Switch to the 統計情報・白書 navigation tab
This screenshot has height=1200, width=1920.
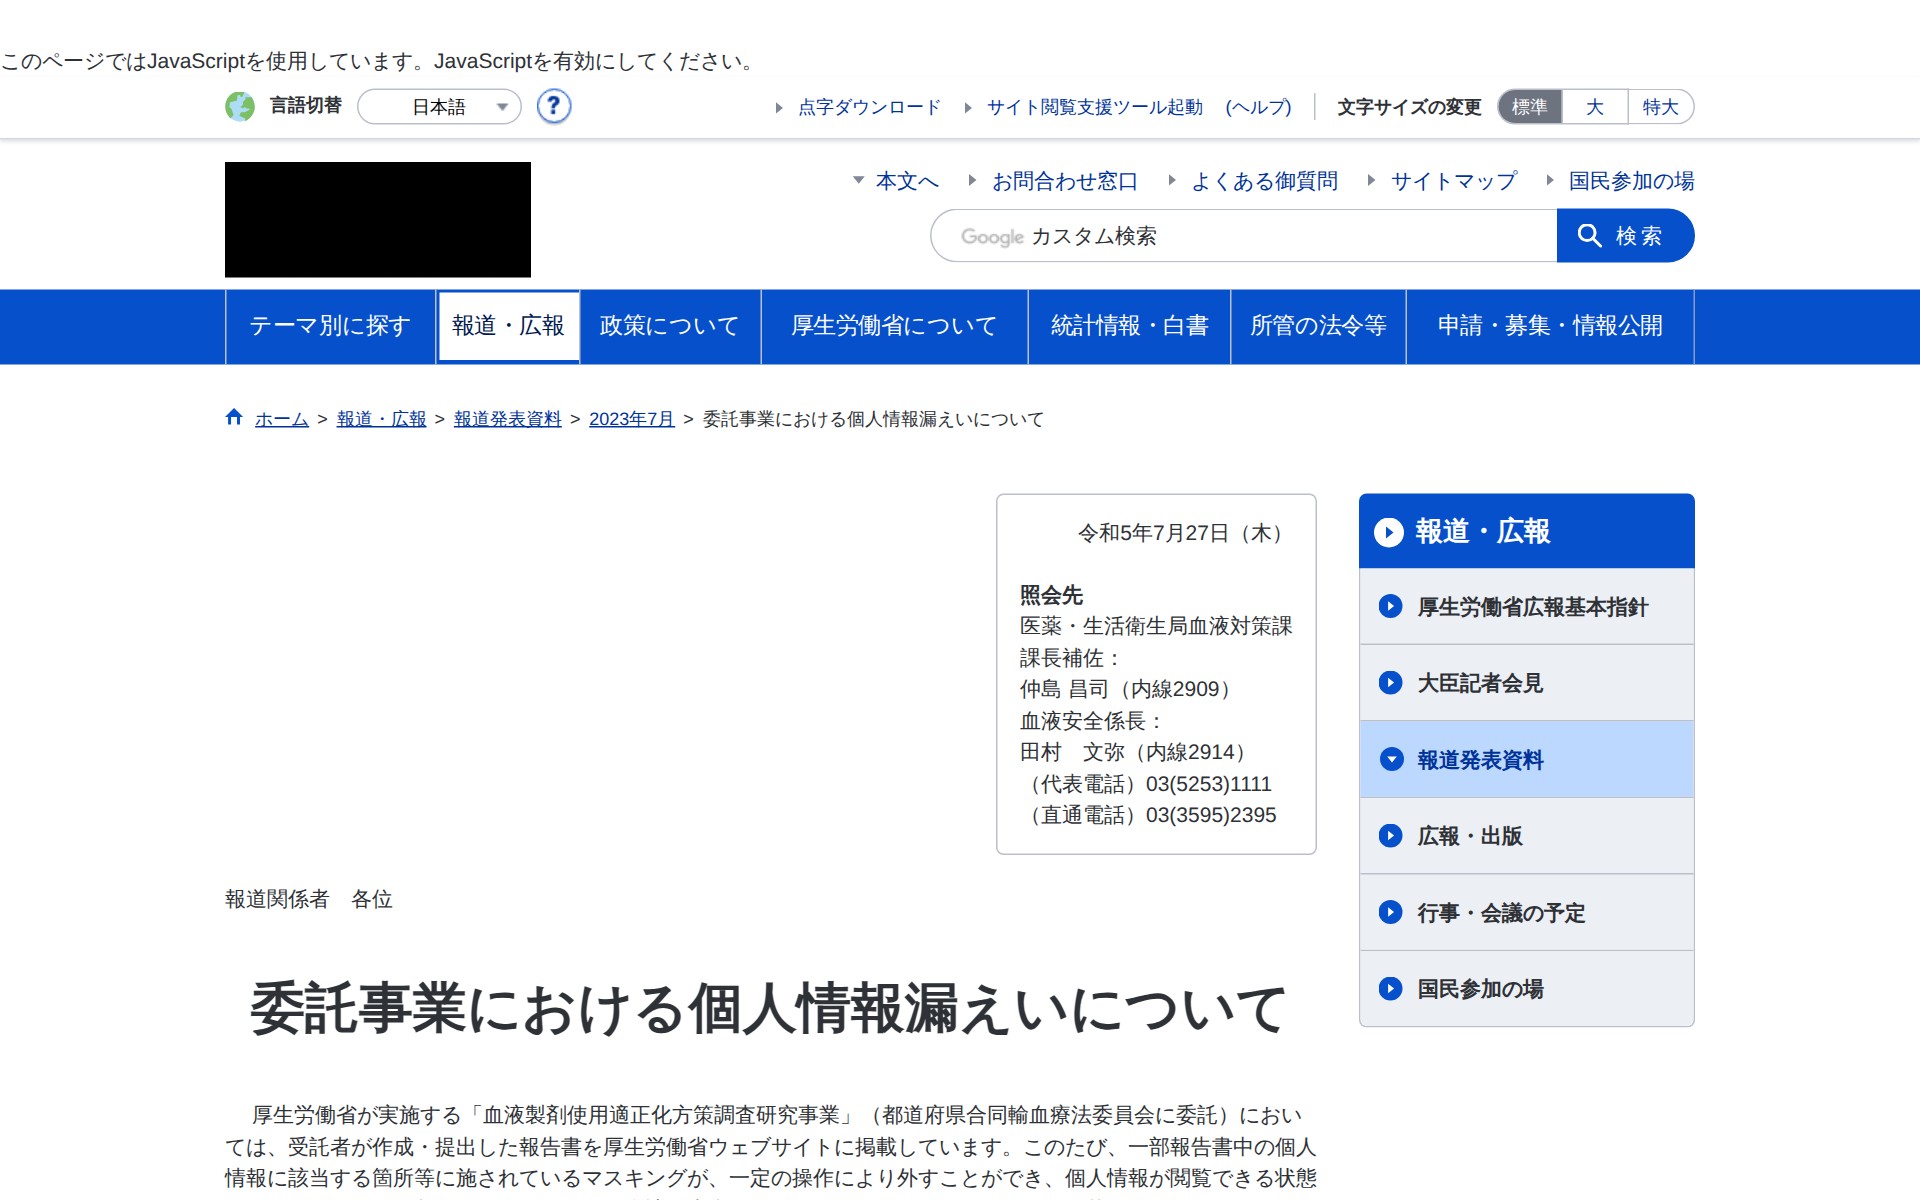tap(1129, 326)
